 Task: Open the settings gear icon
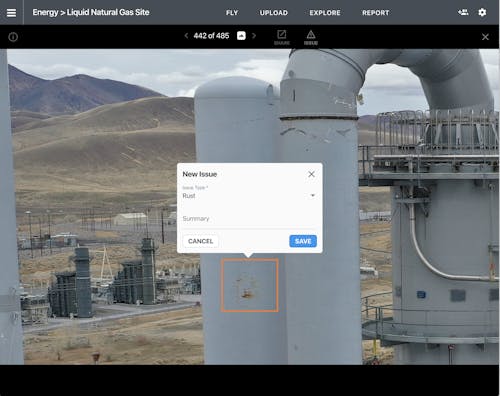(482, 12)
